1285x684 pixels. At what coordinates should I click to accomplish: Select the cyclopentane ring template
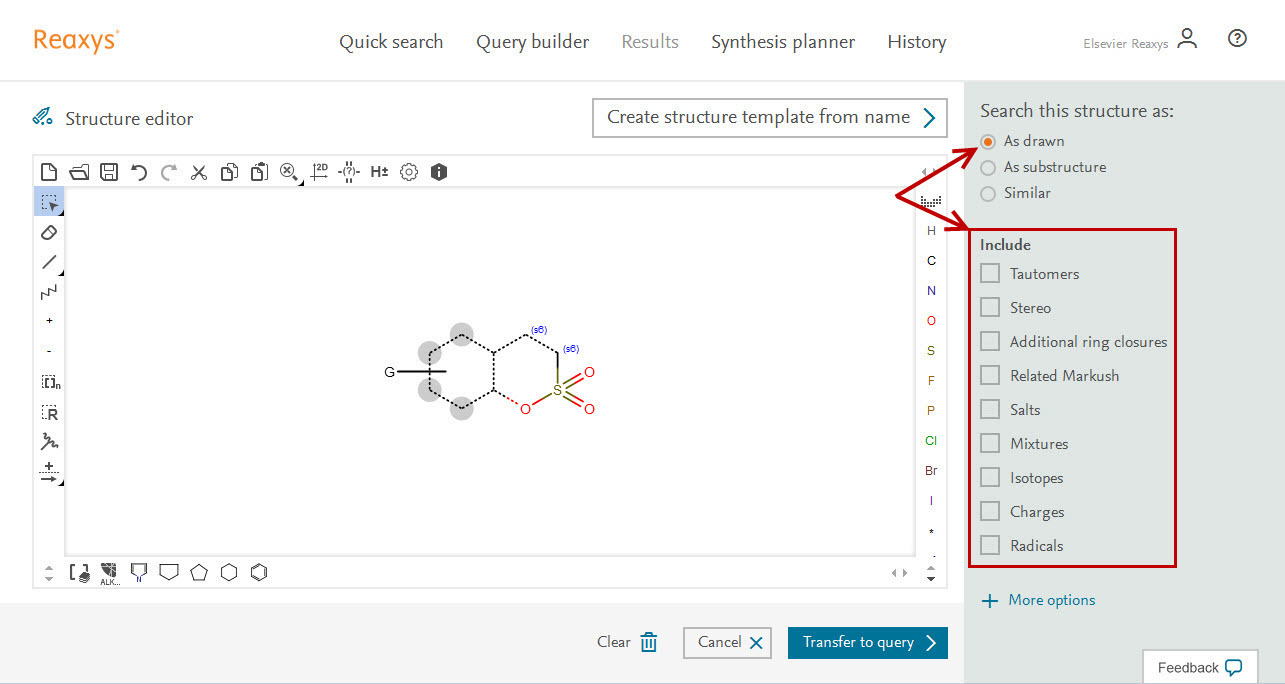[x=199, y=572]
